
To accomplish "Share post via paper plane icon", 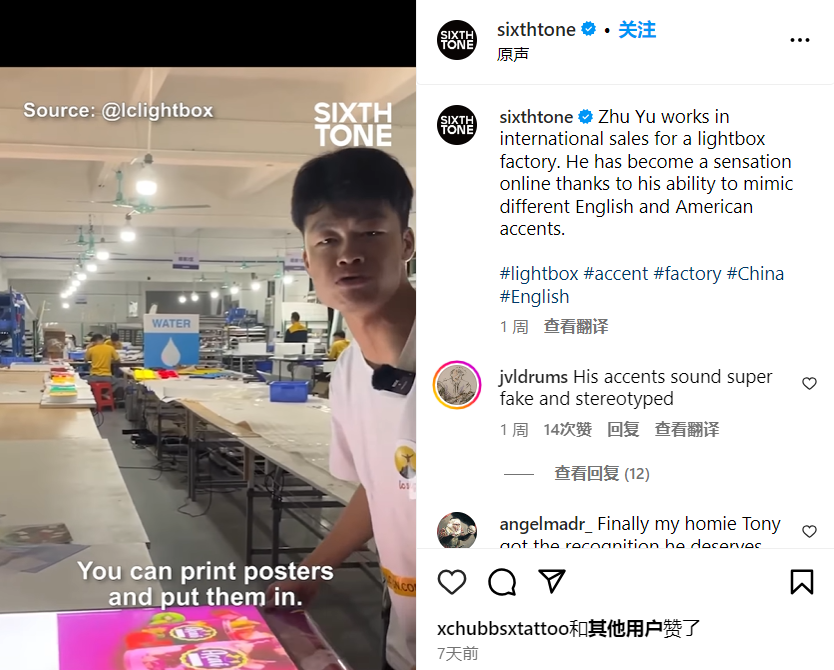I will (552, 581).
